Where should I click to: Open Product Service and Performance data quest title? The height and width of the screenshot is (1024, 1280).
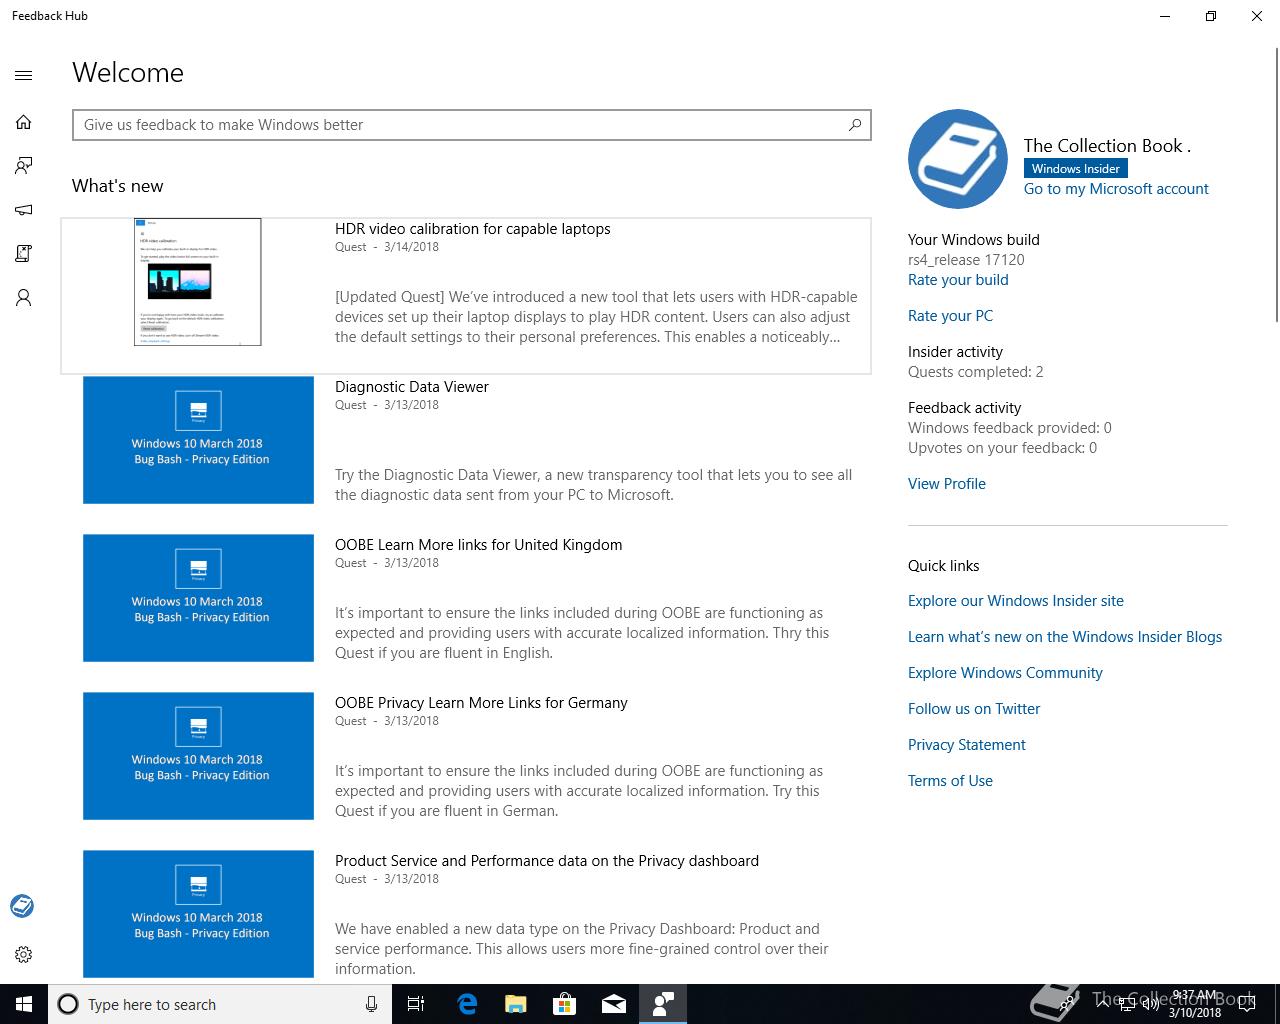click(547, 861)
